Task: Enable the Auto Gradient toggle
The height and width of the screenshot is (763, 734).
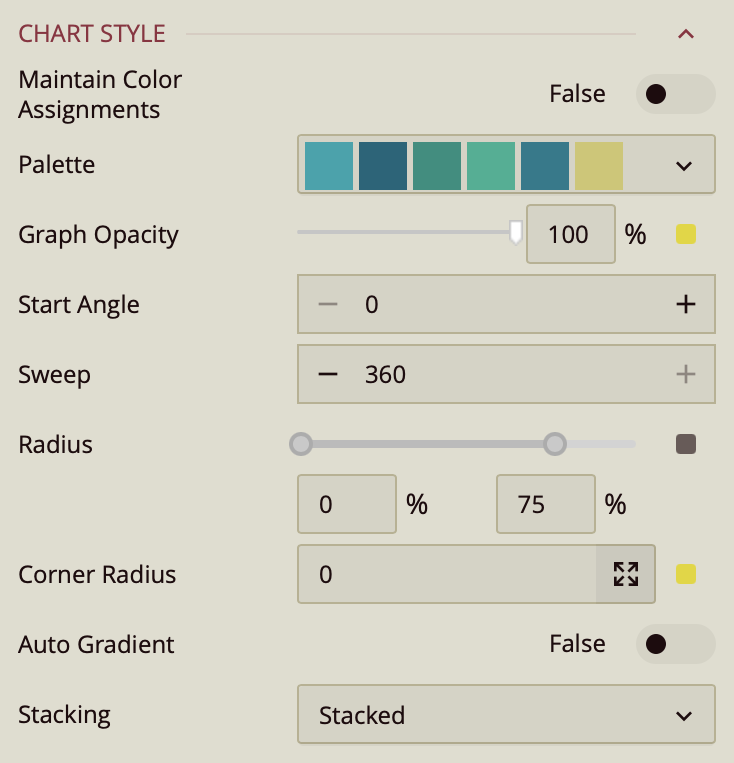Action: click(x=675, y=644)
